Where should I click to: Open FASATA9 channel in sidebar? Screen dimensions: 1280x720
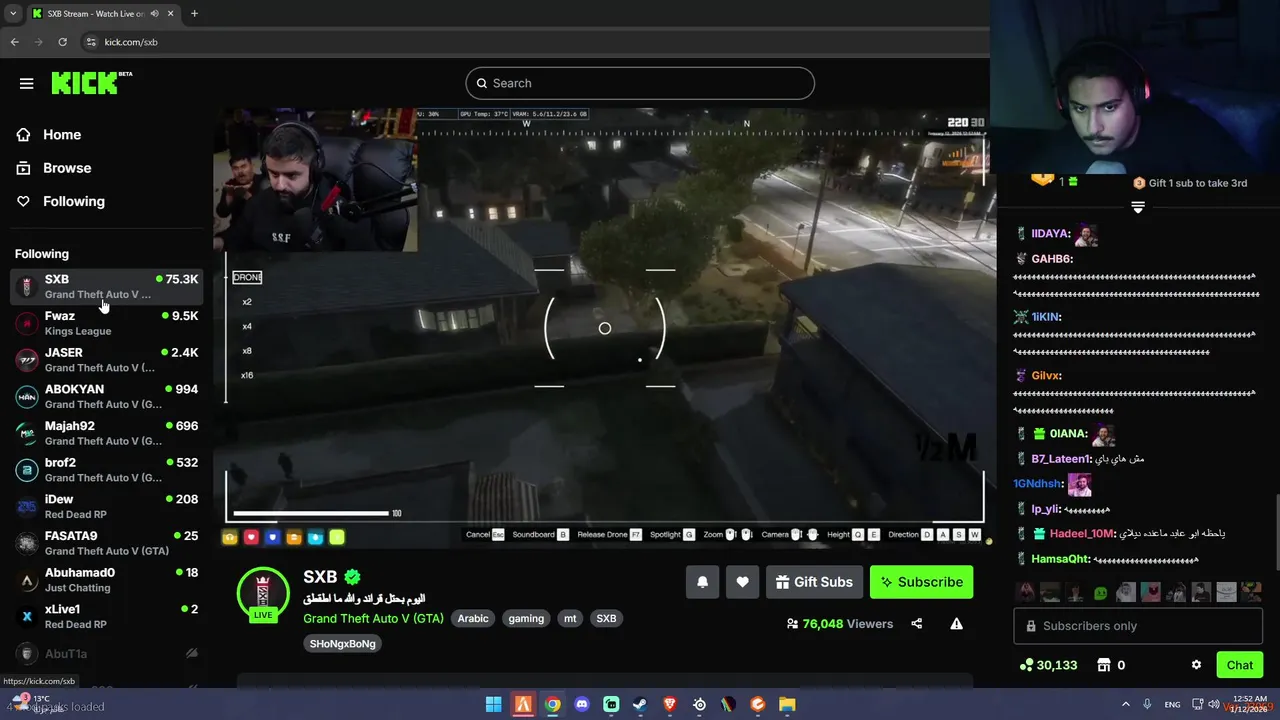[x=107, y=543]
